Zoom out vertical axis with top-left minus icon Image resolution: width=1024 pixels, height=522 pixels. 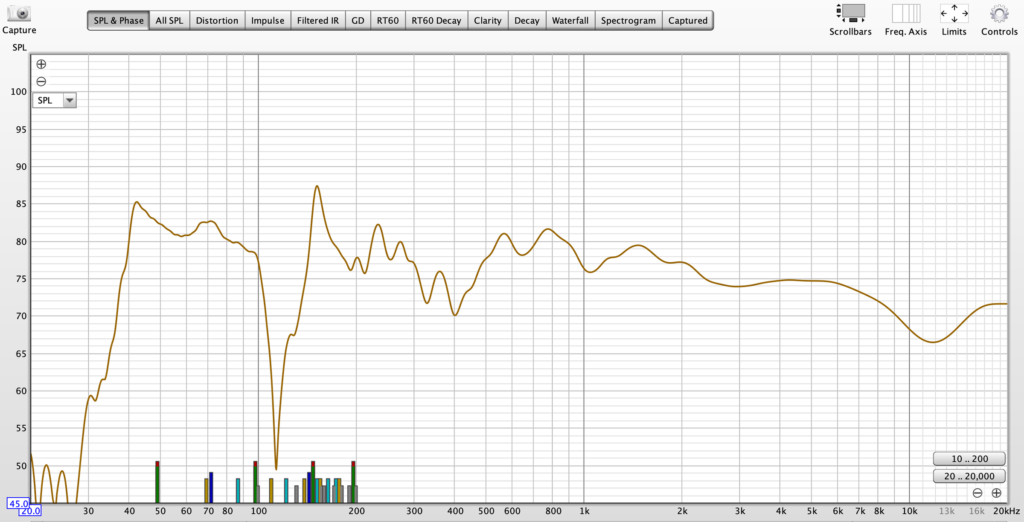click(41, 81)
